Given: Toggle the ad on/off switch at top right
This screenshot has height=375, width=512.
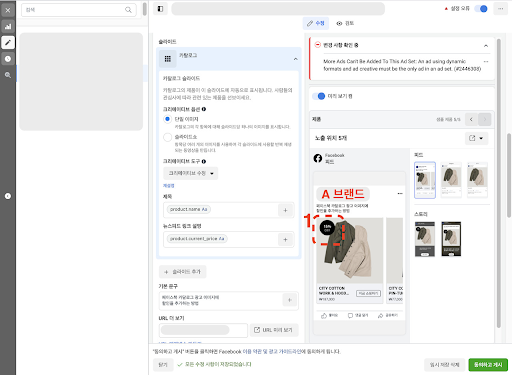Looking at the screenshot, I should (481, 9).
